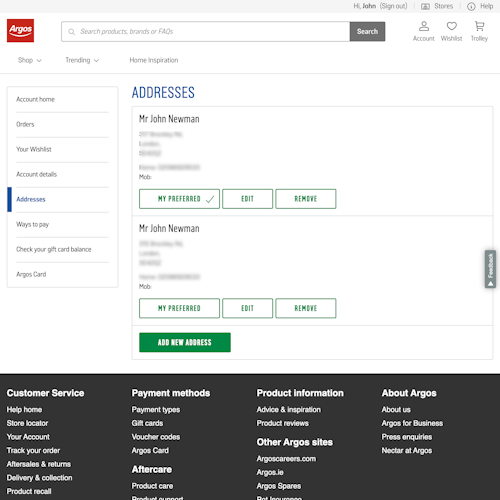
Task: Click the Search button
Action: coord(367,32)
